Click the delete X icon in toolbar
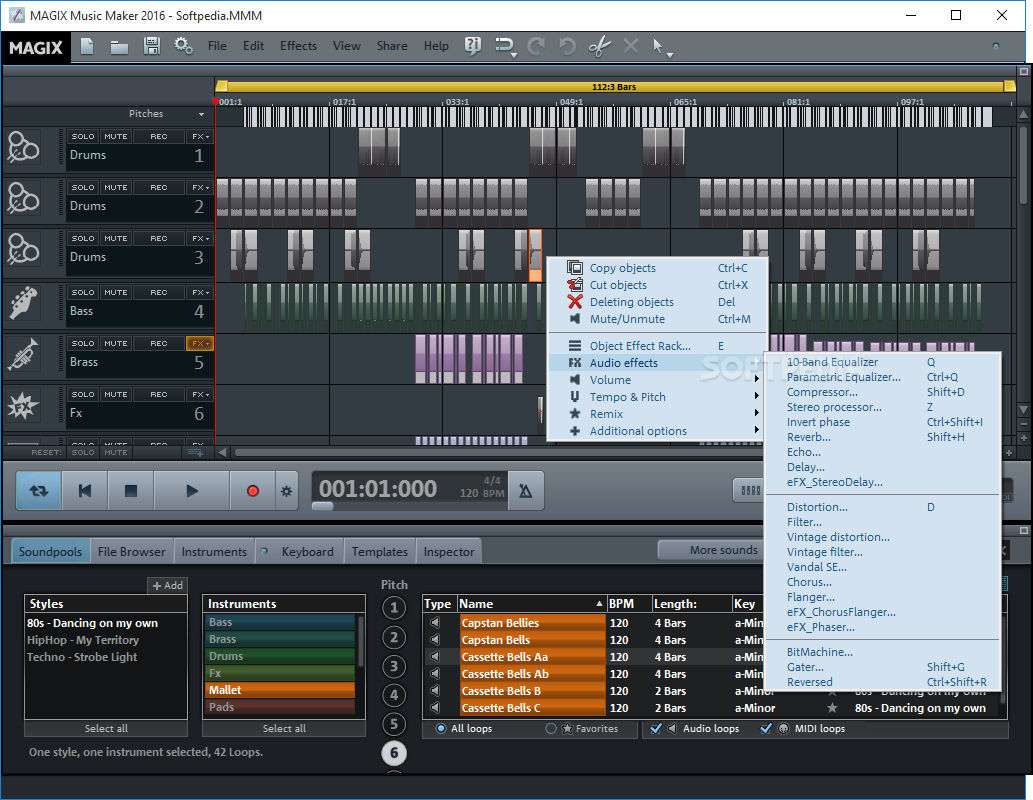The width and height of the screenshot is (1033, 800). coord(630,46)
